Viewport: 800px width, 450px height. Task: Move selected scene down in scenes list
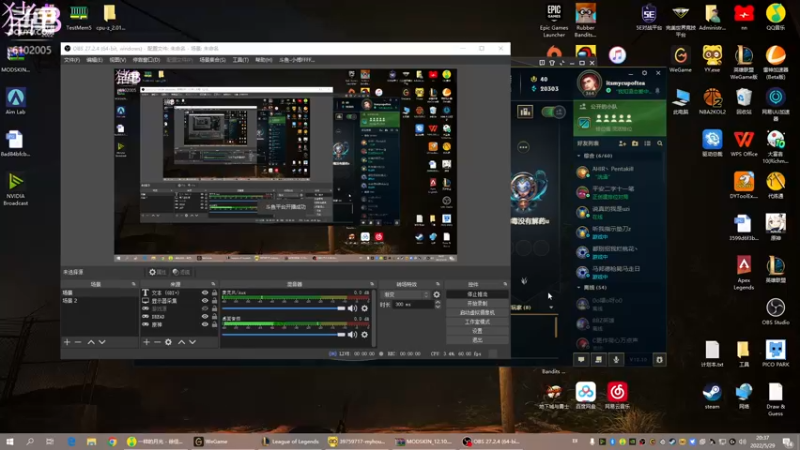[x=102, y=342]
